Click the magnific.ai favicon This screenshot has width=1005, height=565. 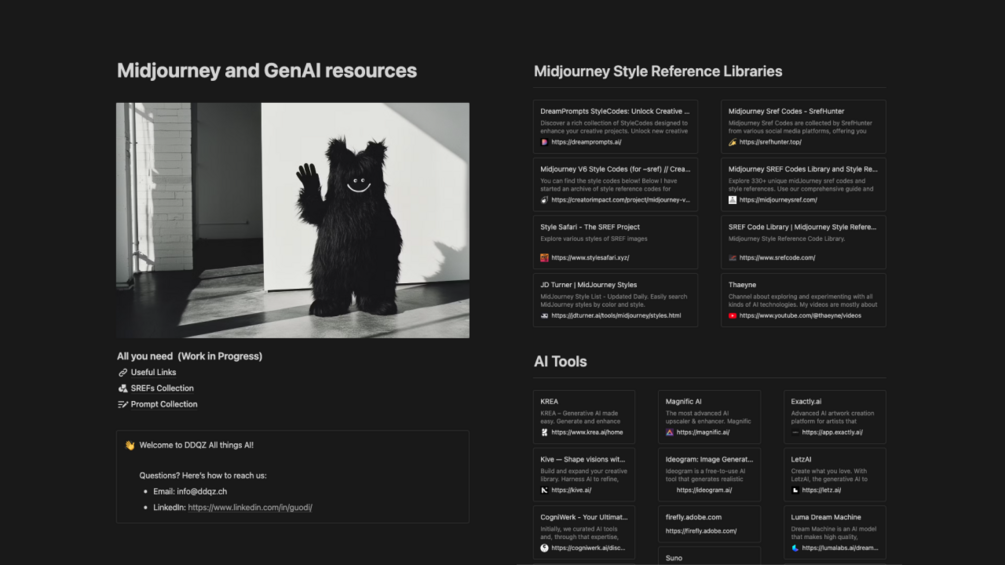coord(669,432)
